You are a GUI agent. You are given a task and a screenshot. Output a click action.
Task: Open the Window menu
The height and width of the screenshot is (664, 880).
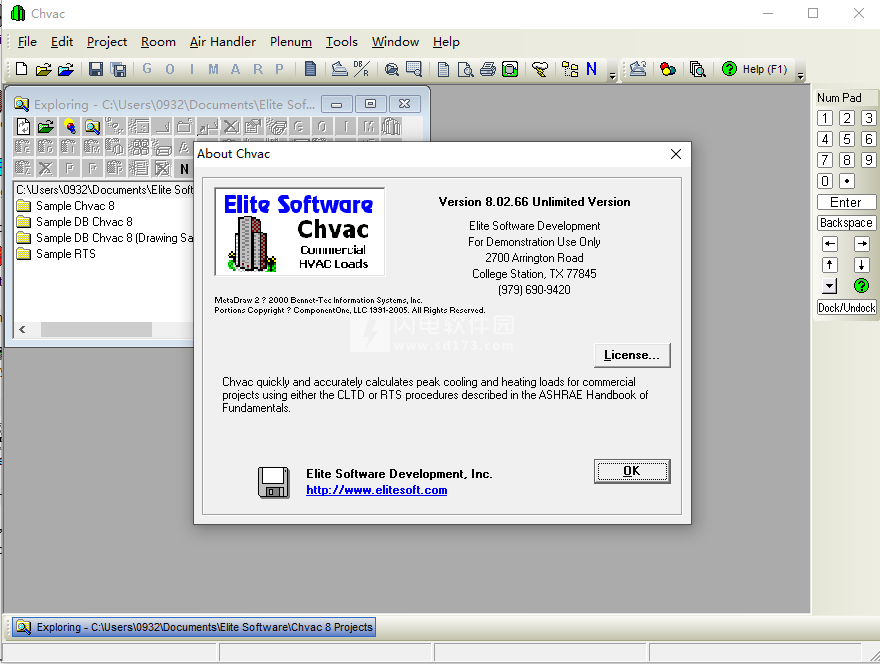pos(395,42)
